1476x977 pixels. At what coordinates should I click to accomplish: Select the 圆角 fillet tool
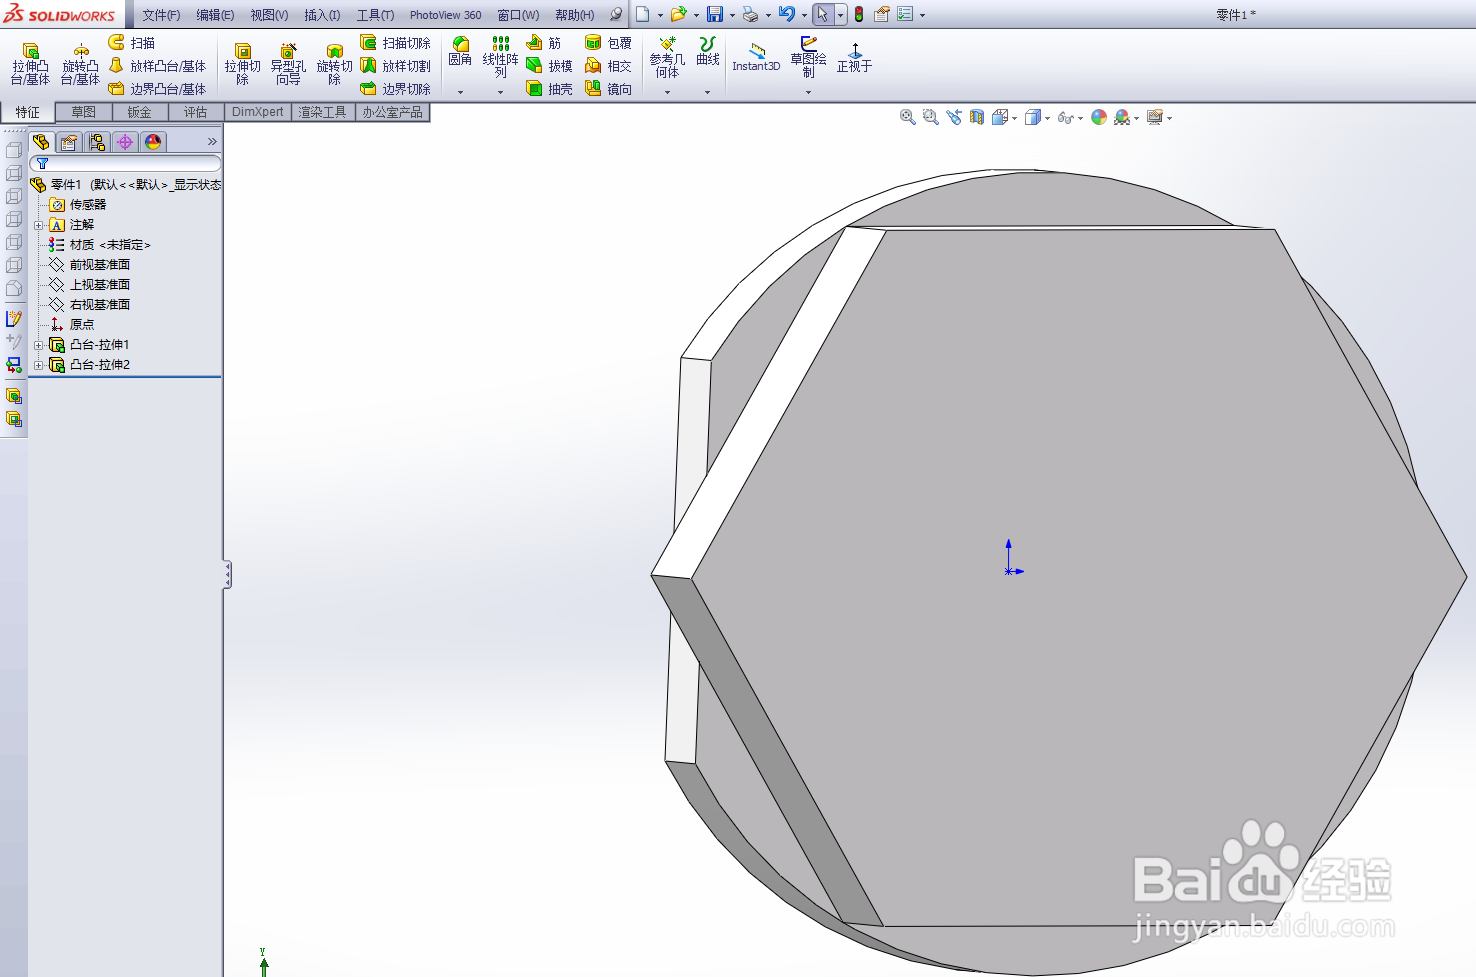click(x=460, y=52)
